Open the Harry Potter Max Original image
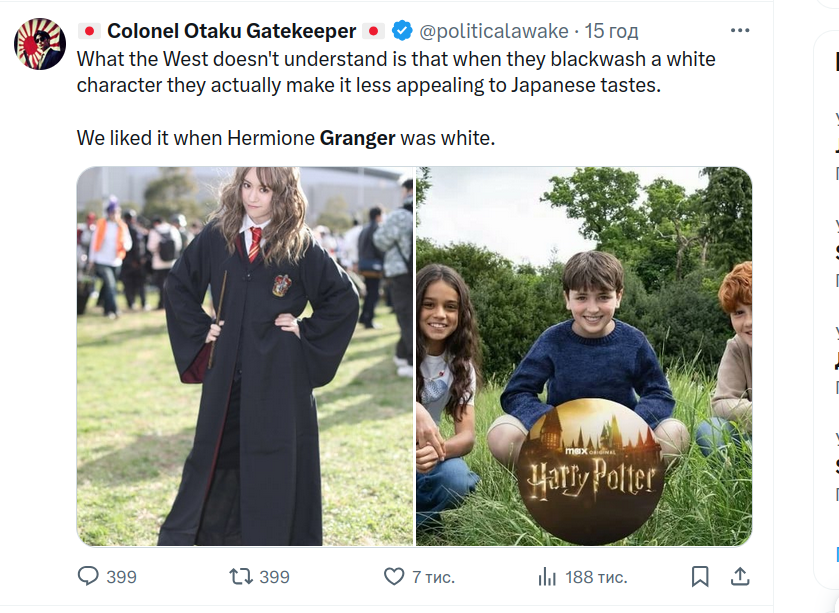 tap(584, 356)
